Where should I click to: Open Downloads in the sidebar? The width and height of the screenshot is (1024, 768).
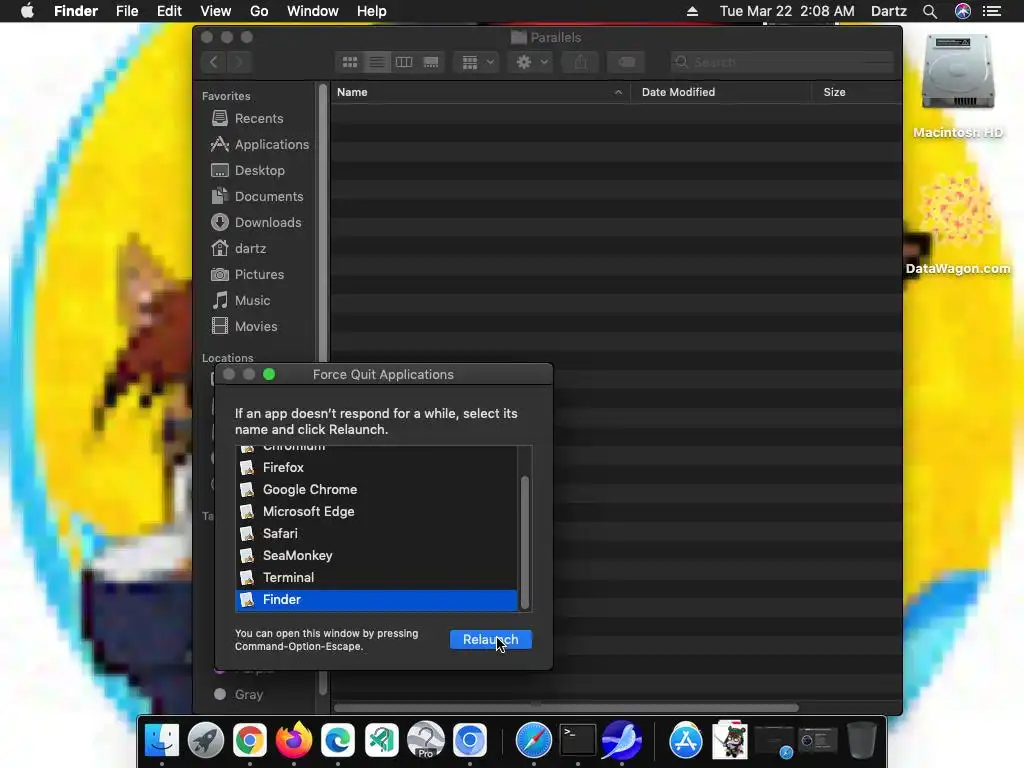click(258, 222)
